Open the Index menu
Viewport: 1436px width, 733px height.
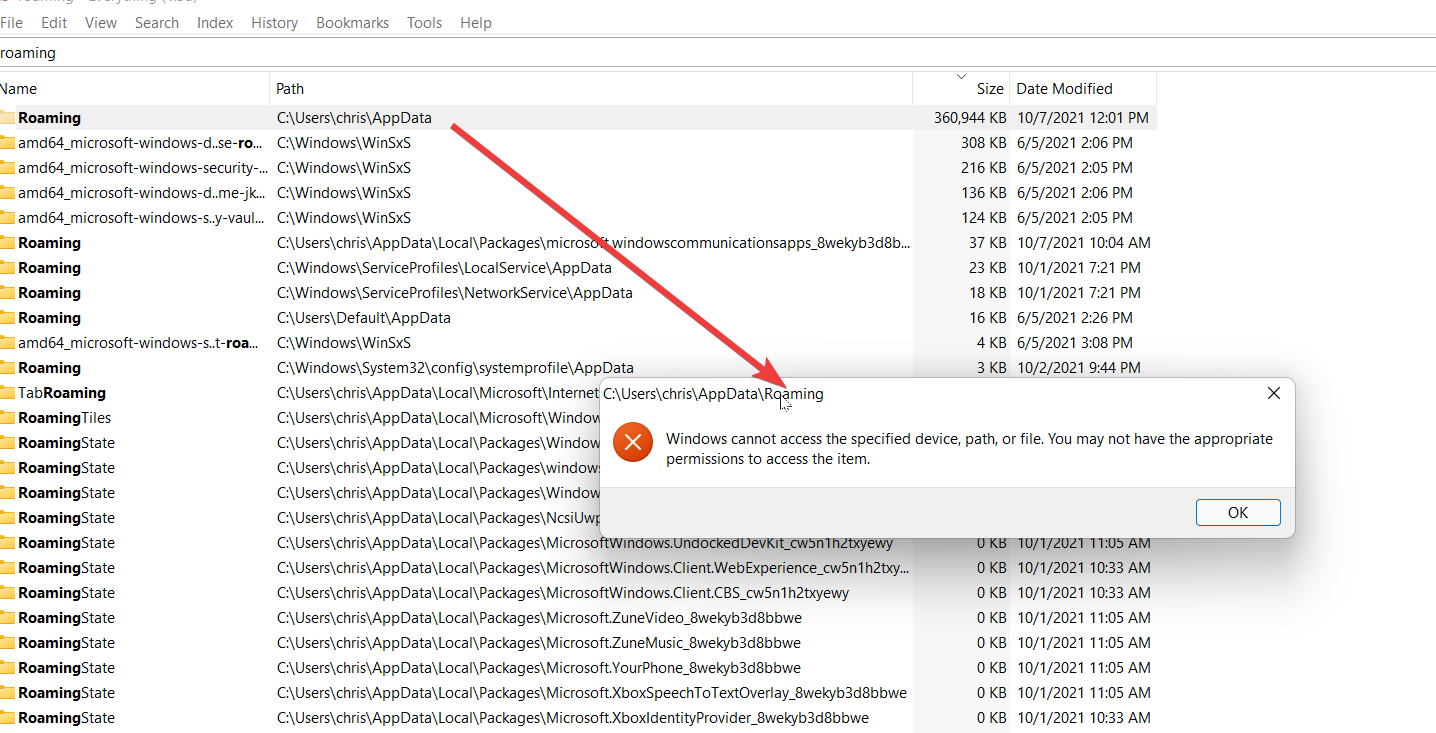[x=214, y=22]
